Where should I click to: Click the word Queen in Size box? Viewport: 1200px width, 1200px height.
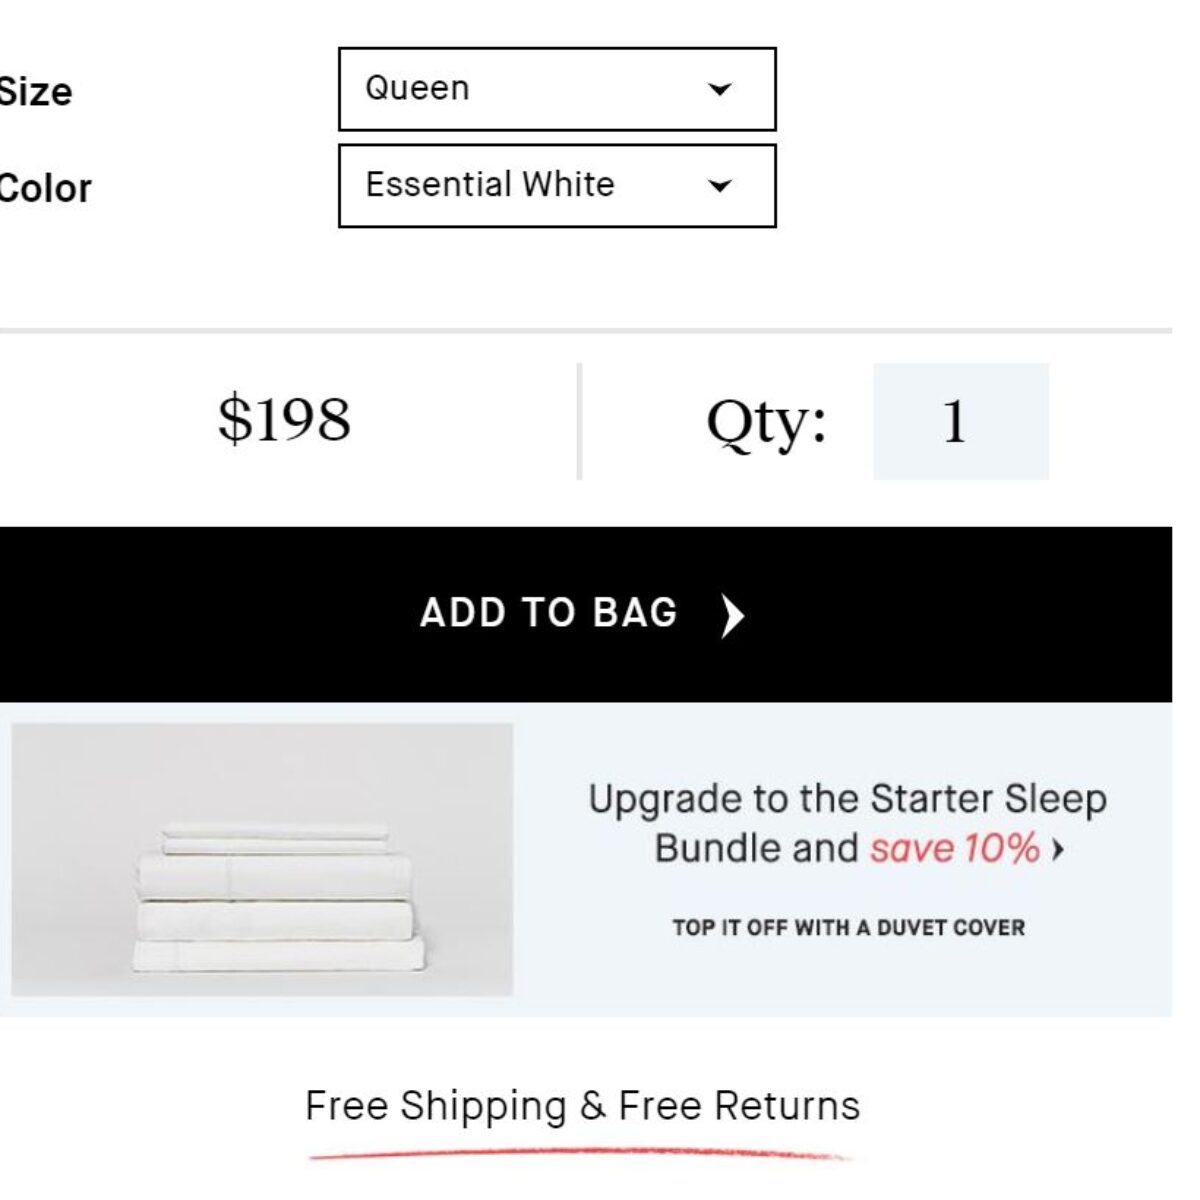417,88
